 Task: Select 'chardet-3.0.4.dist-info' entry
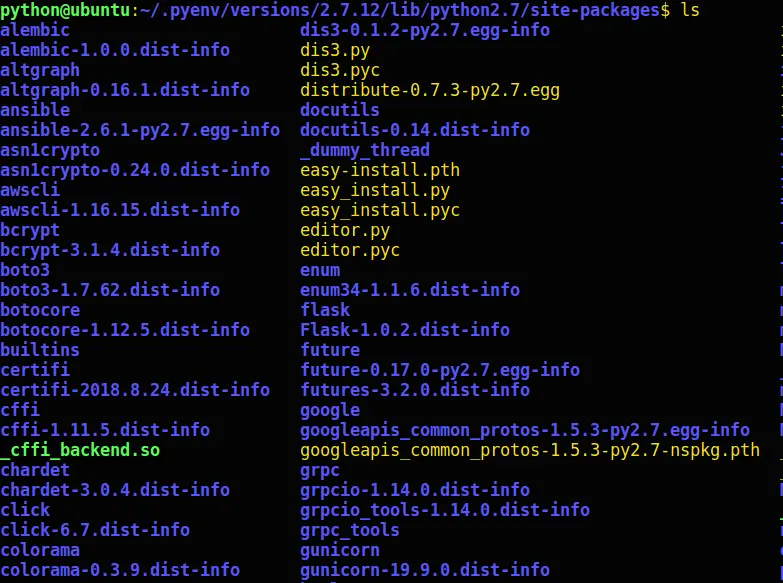click(115, 490)
